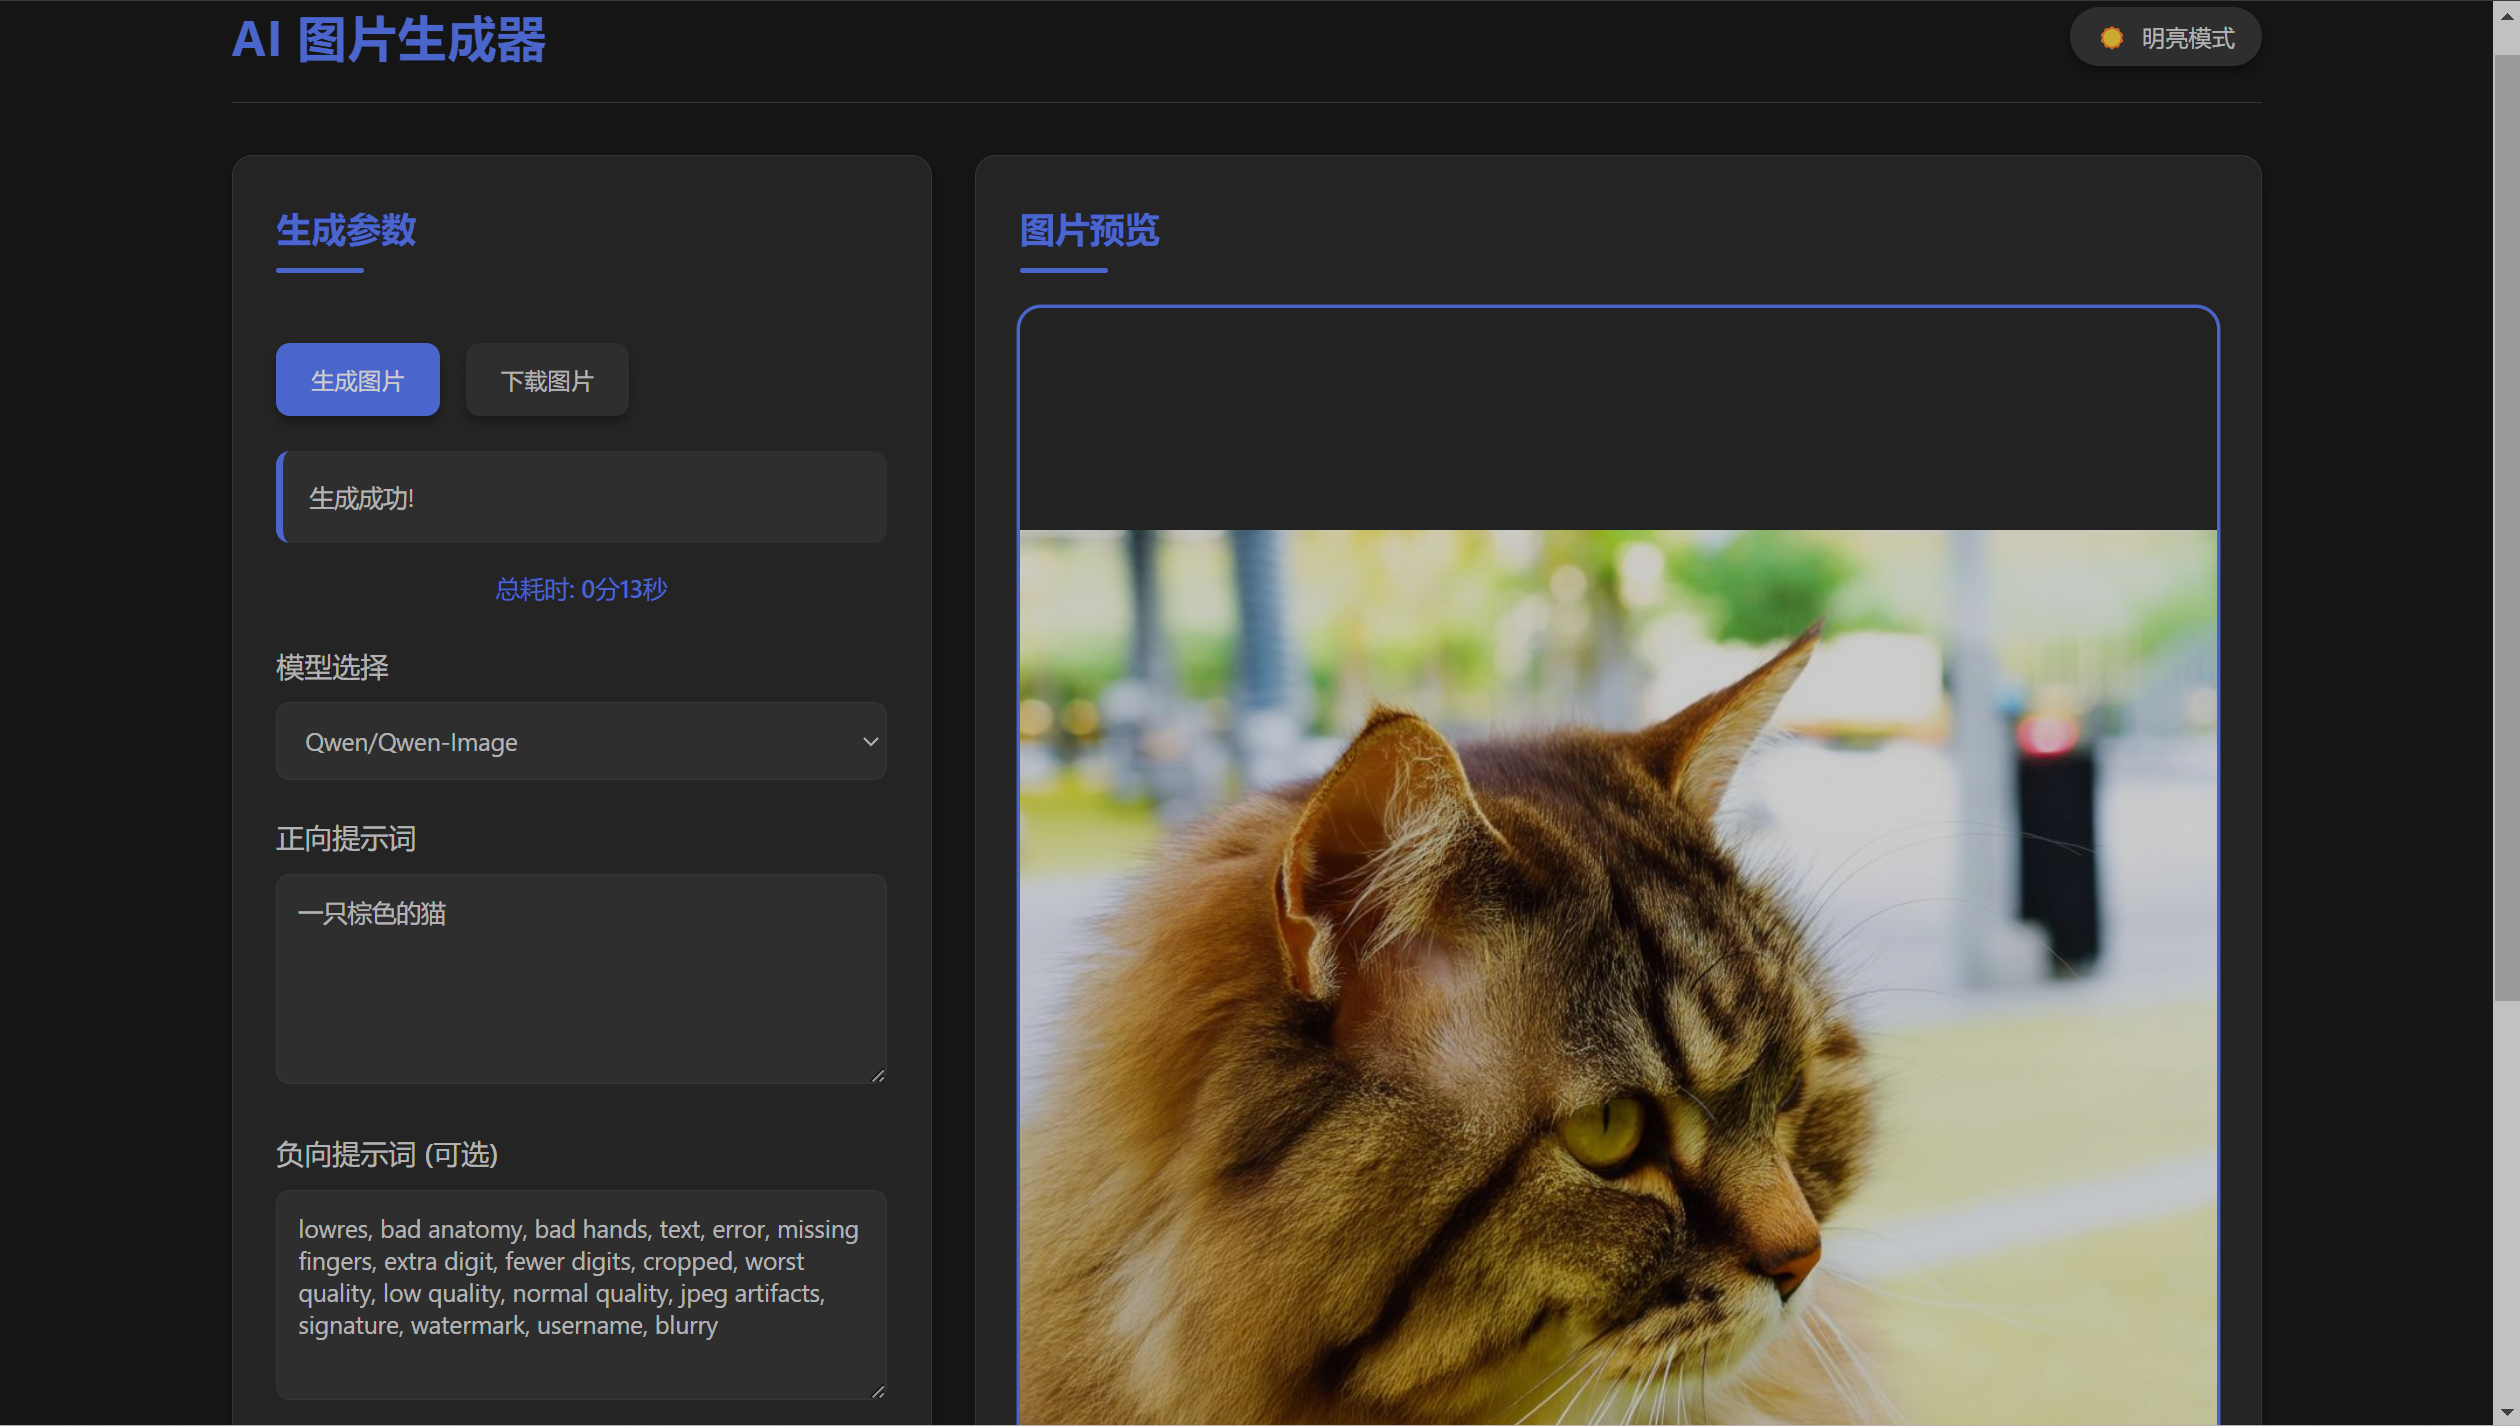Click the 生成参数 section heading
Screen dimensions: 2520x1426
coord(346,230)
